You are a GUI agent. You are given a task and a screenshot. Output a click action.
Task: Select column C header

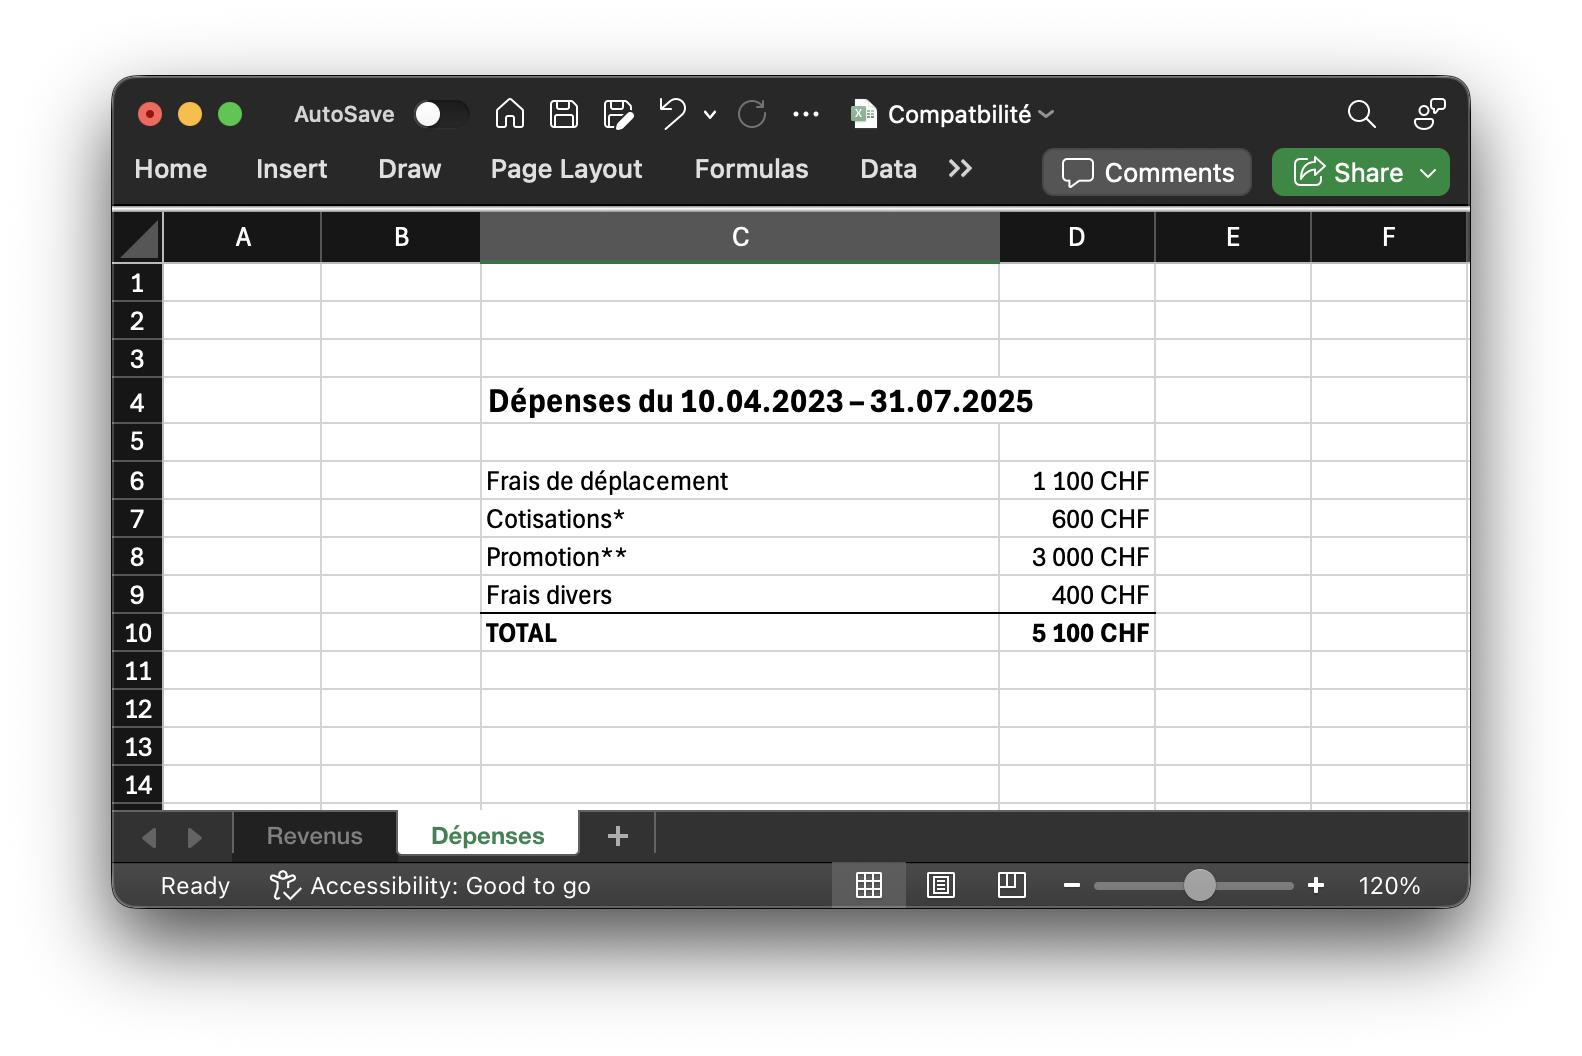[740, 237]
